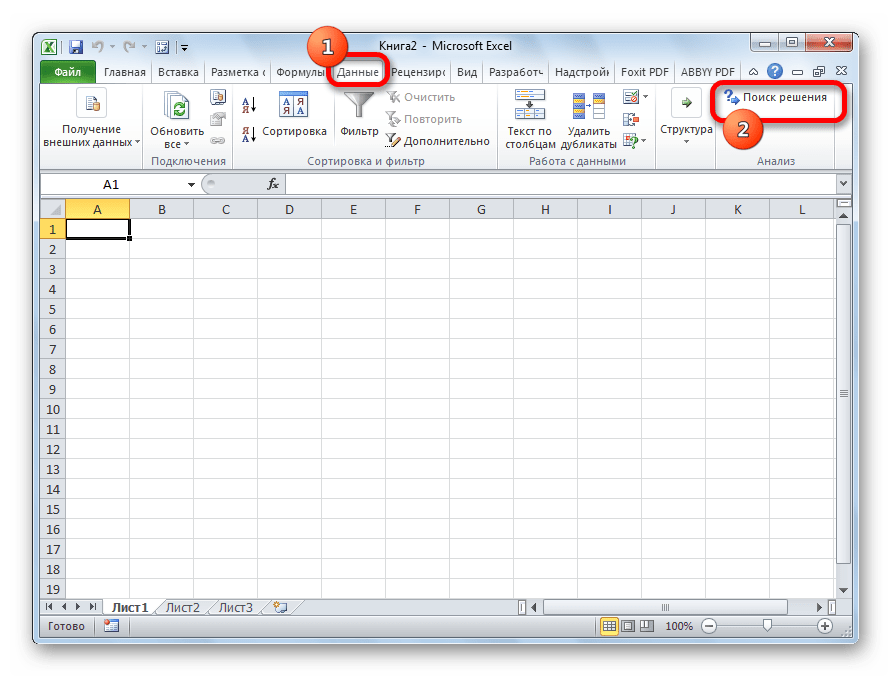Switch to the Главная tab
892x677 pixels.
tap(125, 72)
